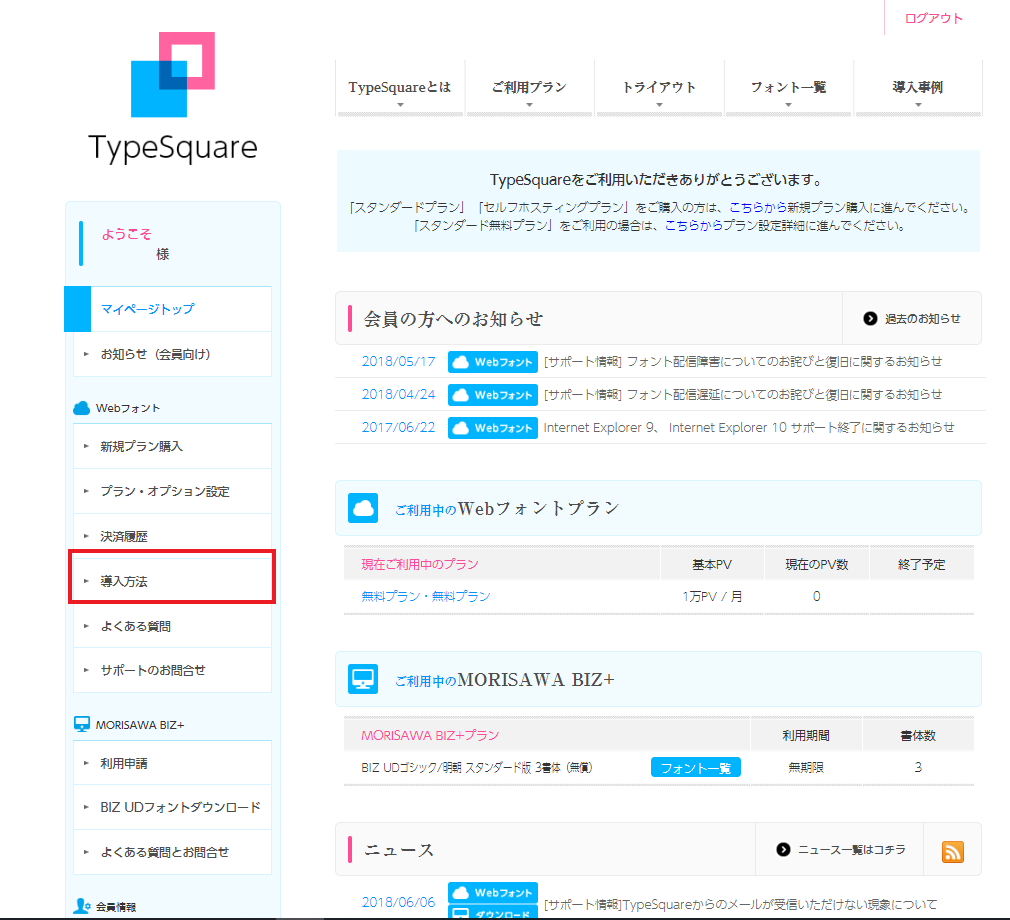Screen dimensions: 1010x920
Task: Click the BIZ UDゴシック/明朝 スタンダード版 plan text
Action: coord(477,767)
